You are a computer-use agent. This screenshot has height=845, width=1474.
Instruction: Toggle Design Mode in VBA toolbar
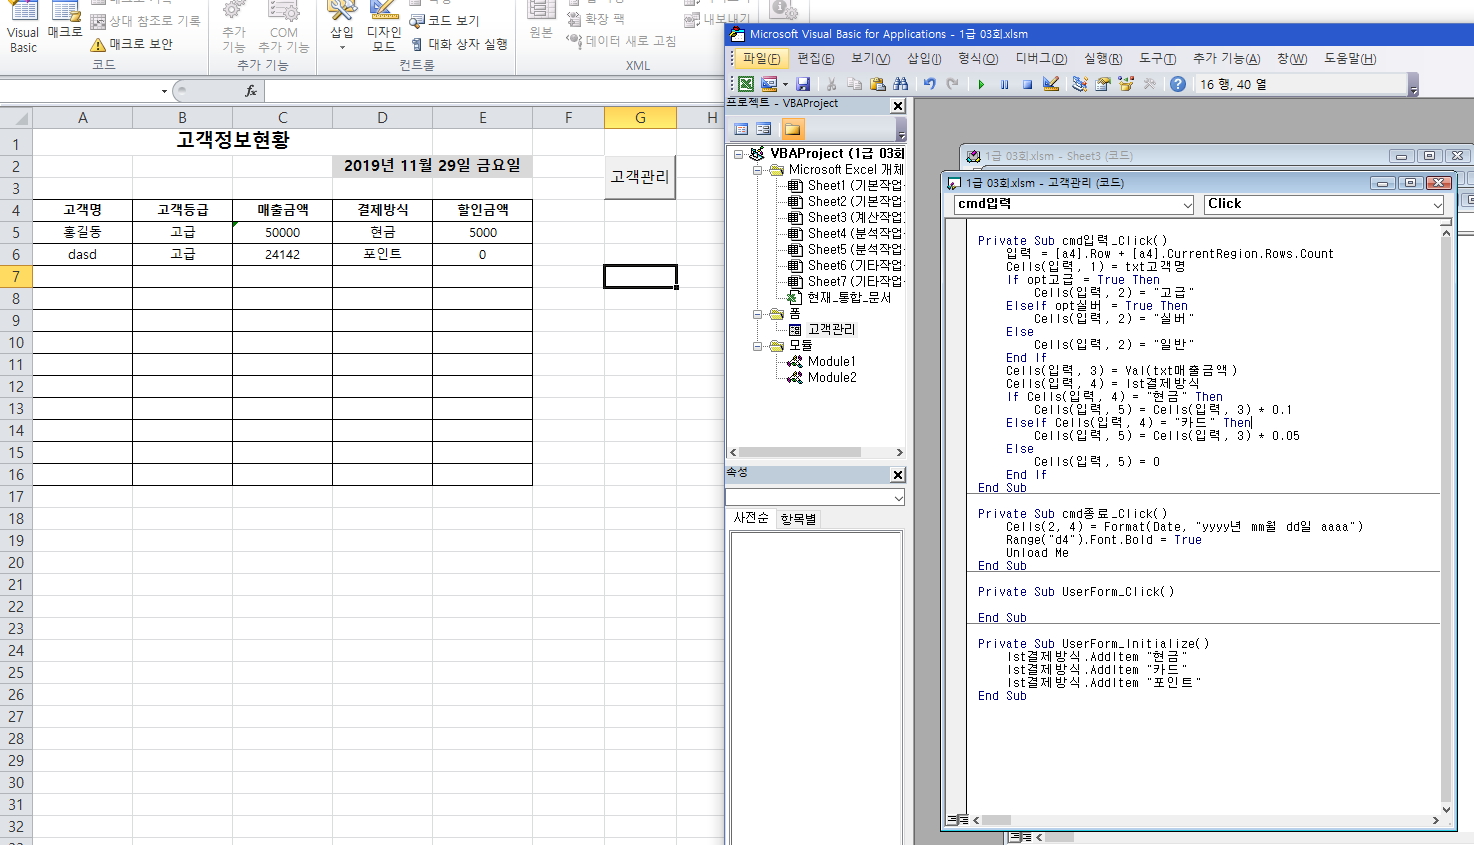point(1051,85)
